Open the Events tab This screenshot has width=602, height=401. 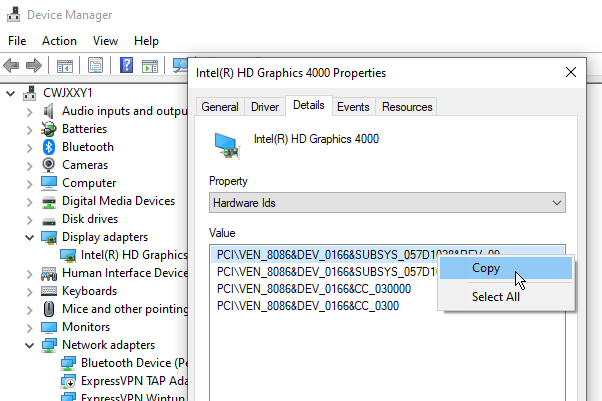point(353,107)
